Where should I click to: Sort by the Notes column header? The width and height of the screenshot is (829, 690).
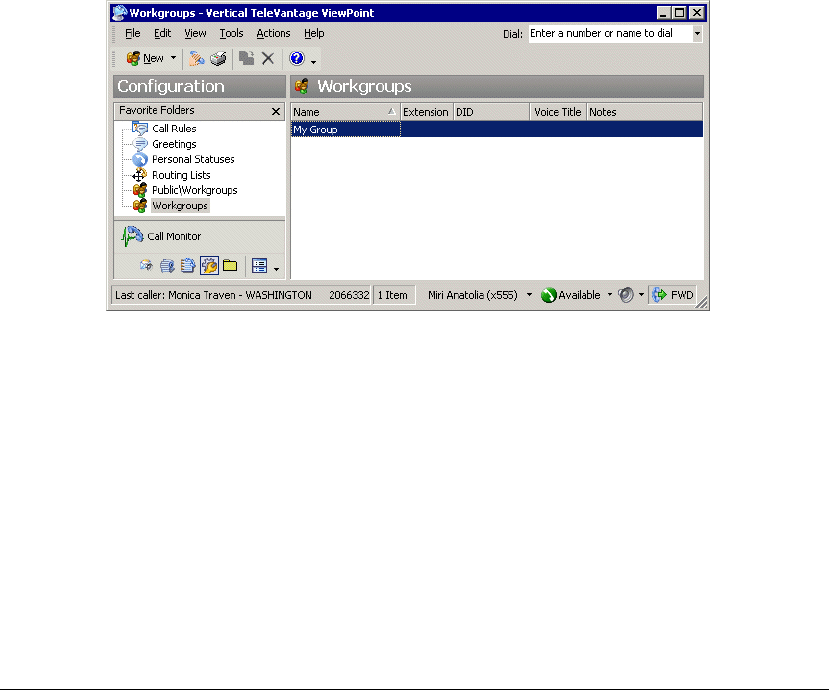click(x=644, y=112)
